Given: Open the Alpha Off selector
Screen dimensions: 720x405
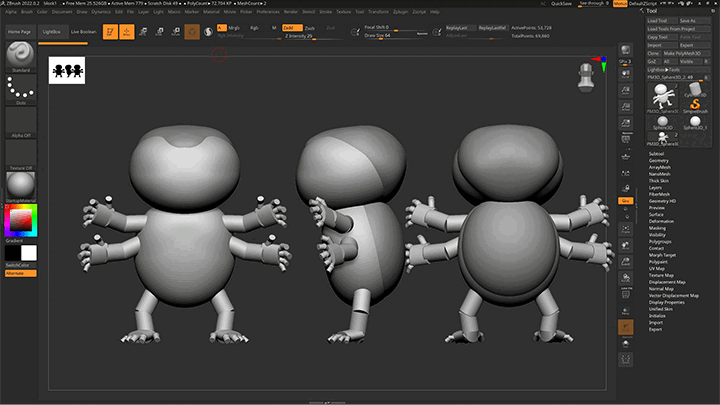Looking at the screenshot, I should 21,122.
